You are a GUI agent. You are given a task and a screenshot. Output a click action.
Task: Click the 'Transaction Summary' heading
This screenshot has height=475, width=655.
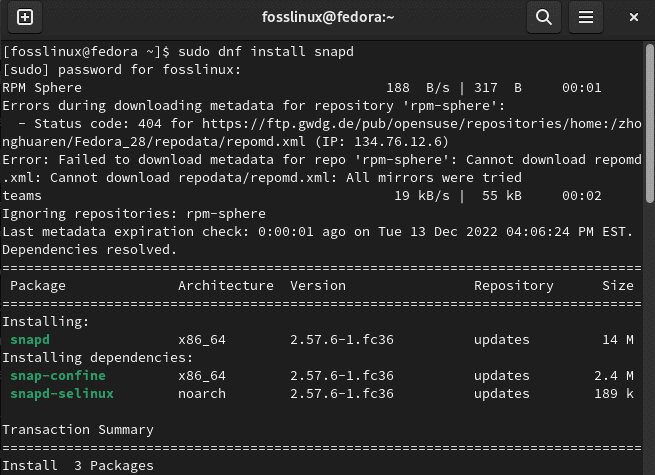click(78, 430)
